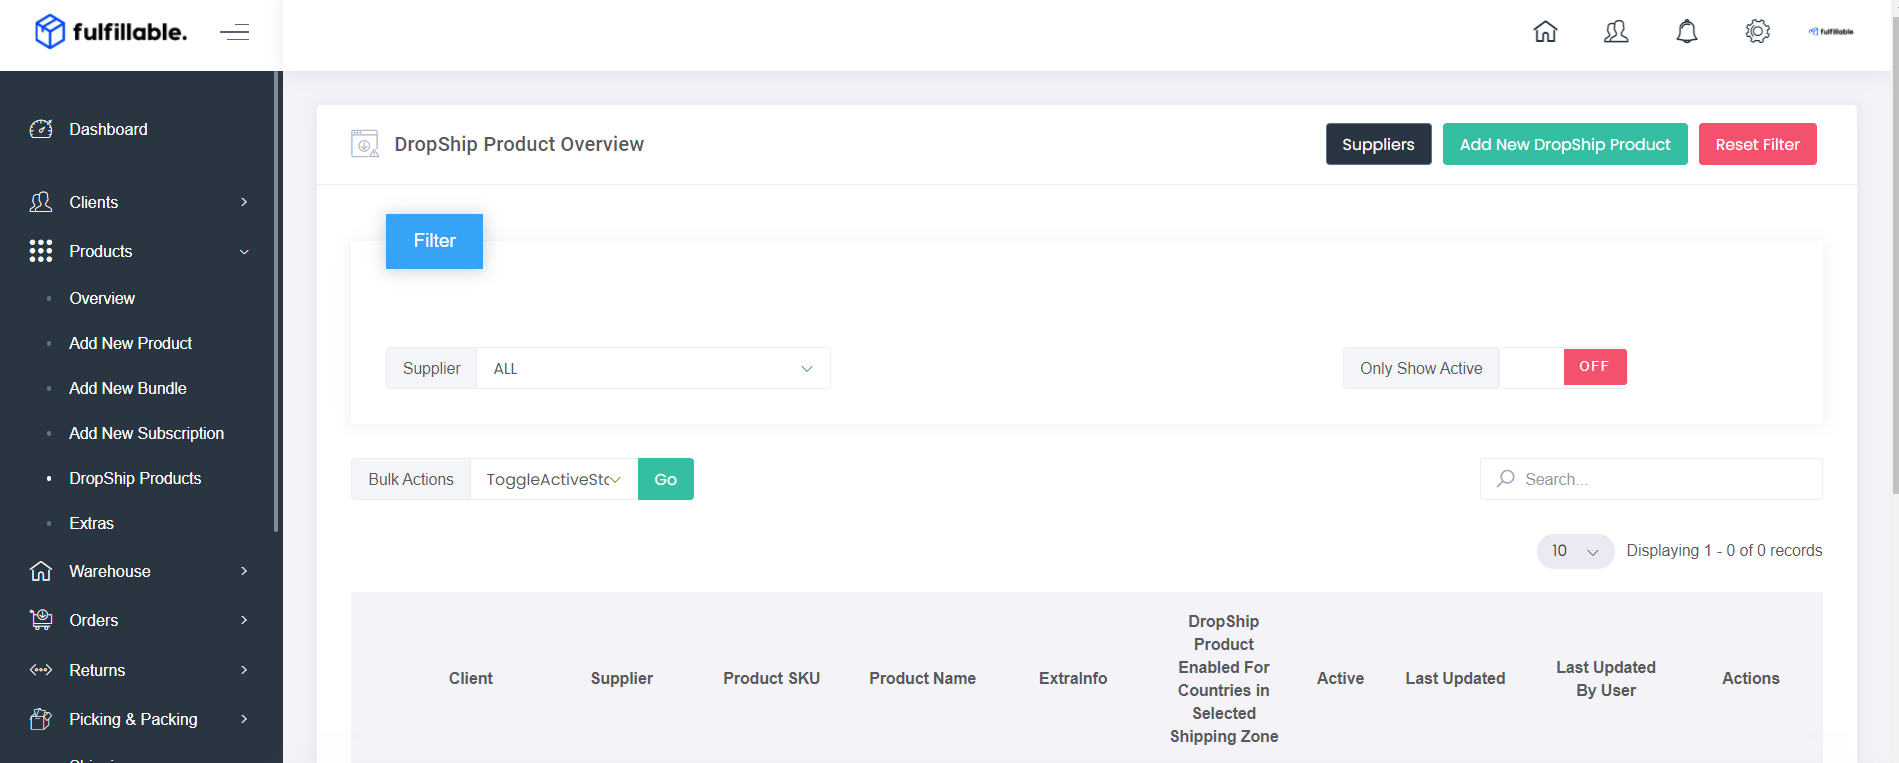
Task: Click the Clients person icon
Action: [41, 202]
